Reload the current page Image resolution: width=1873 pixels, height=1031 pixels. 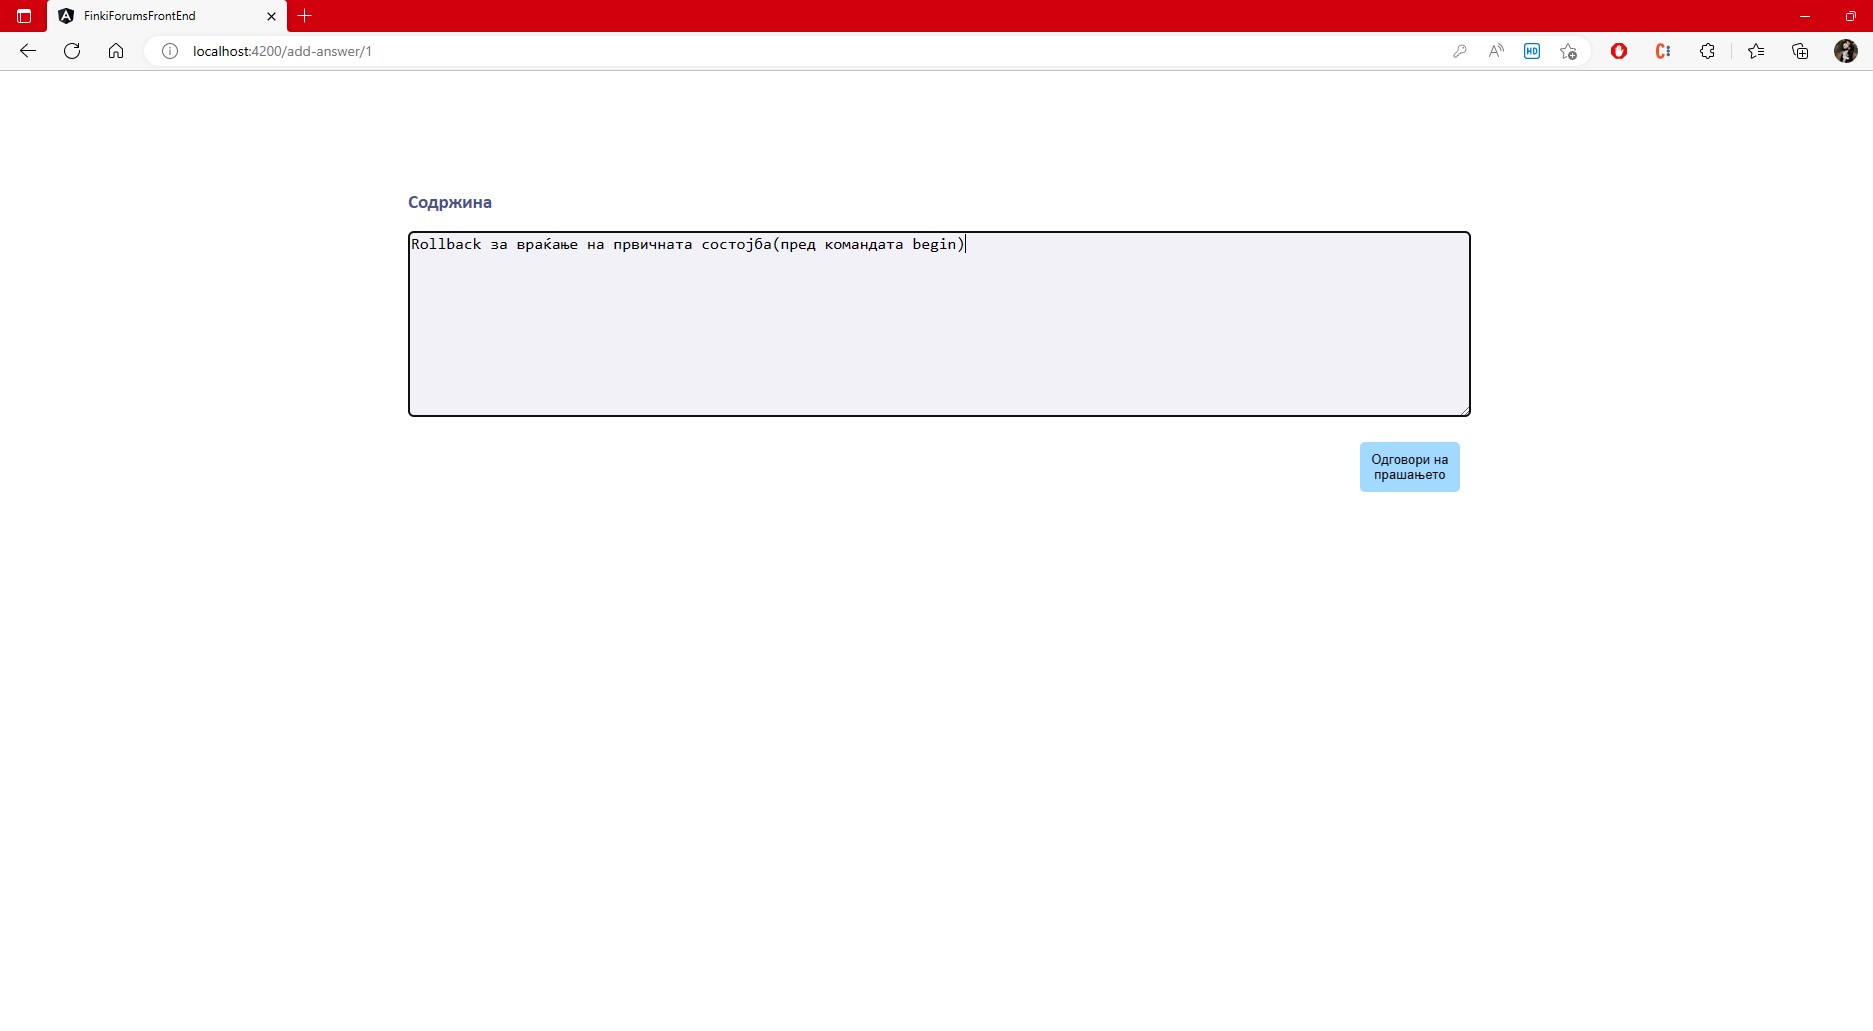click(72, 51)
